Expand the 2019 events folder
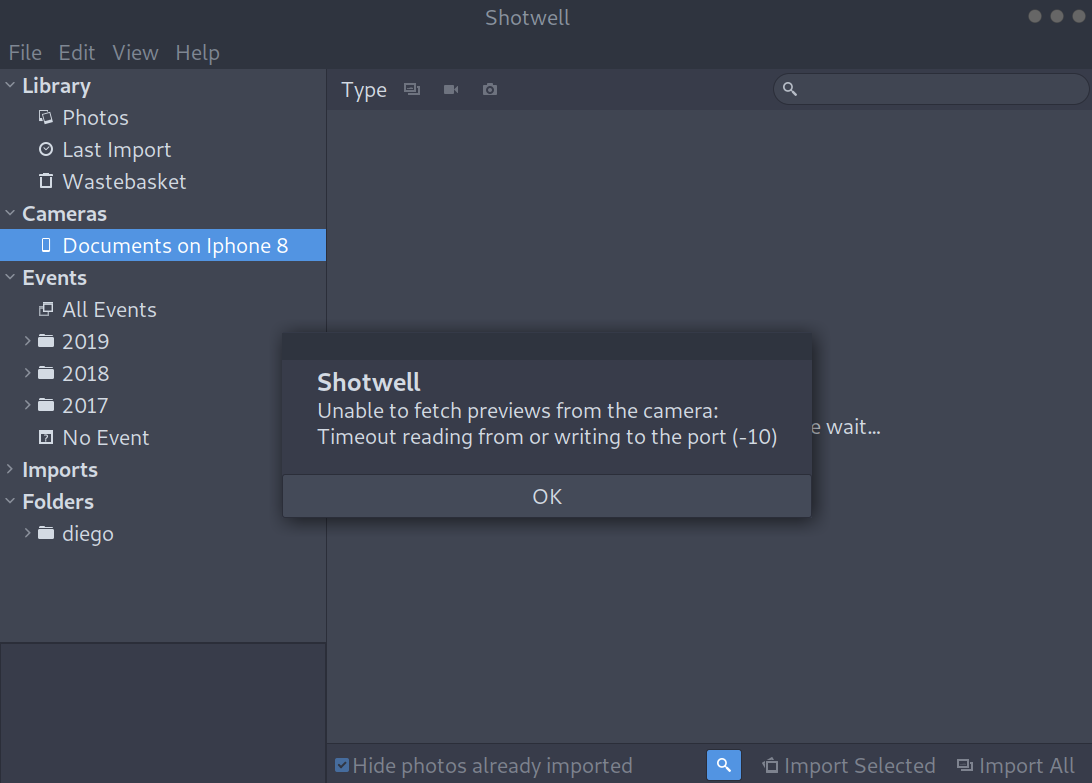The image size is (1092, 783). tap(27, 341)
